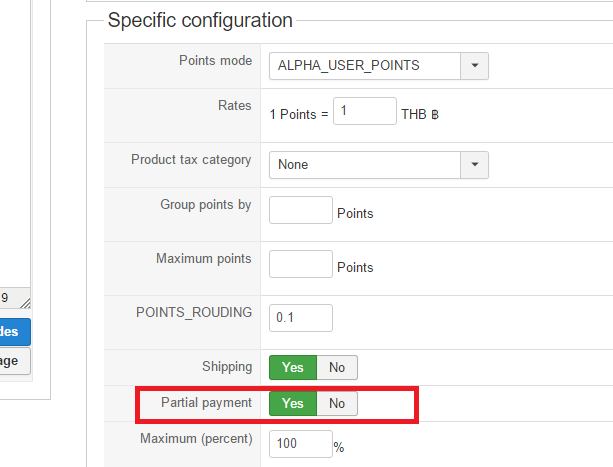The width and height of the screenshot is (613, 467).
Task: Click the blue button at left edge
Action: pyautogui.click(x=15, y=332)
